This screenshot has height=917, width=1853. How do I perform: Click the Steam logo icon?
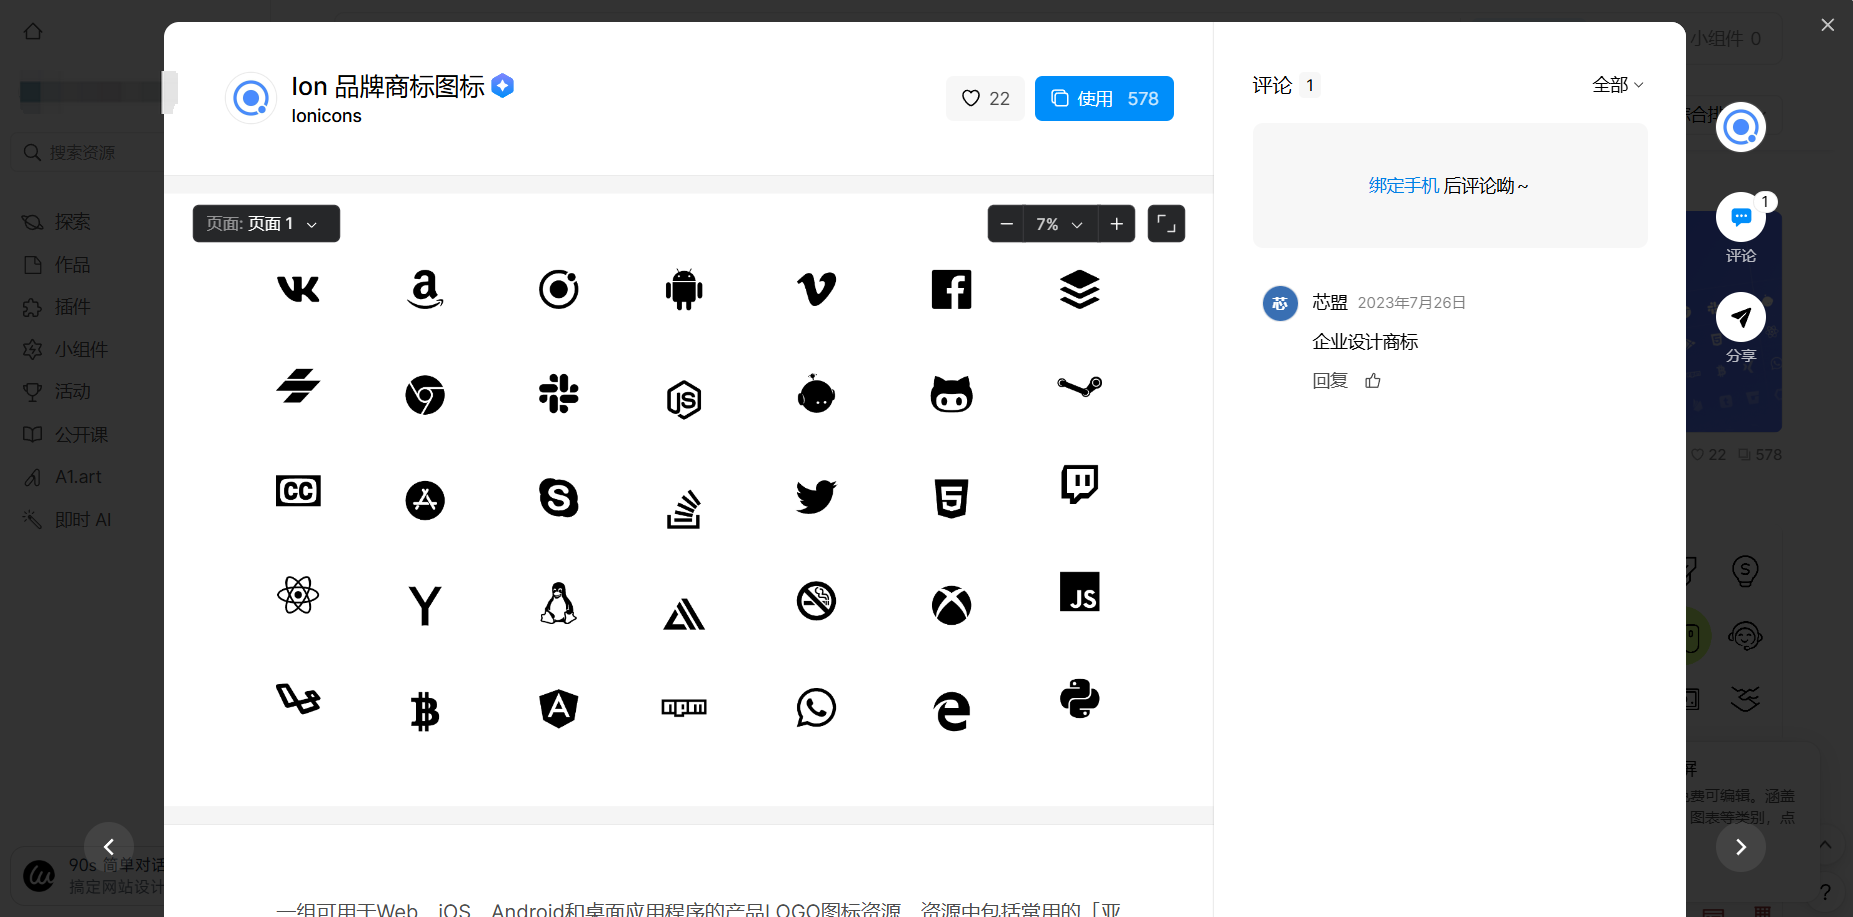(x=1079, y=386)
